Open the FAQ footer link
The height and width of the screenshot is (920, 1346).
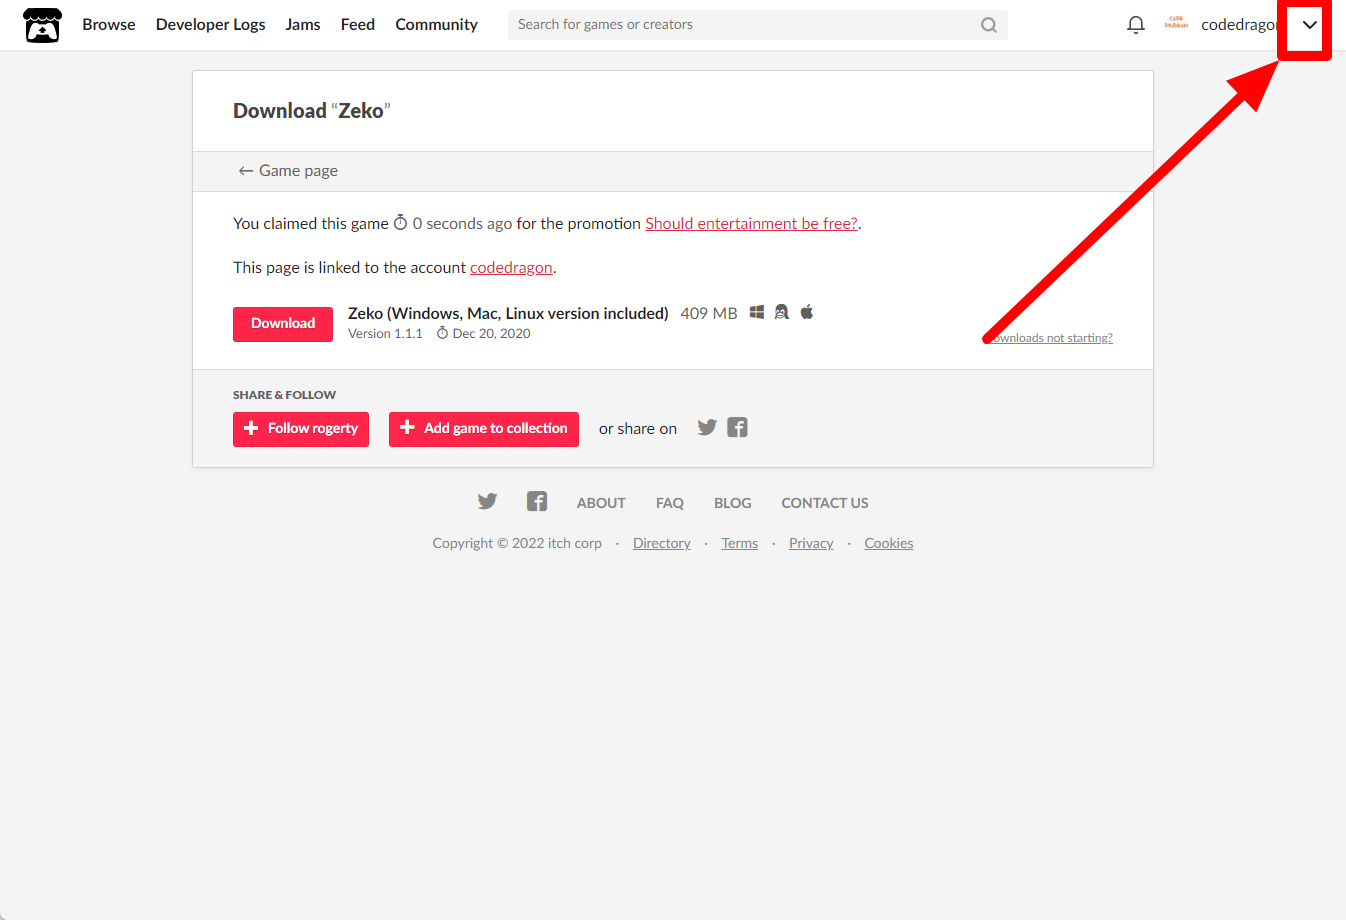point(670,503)
